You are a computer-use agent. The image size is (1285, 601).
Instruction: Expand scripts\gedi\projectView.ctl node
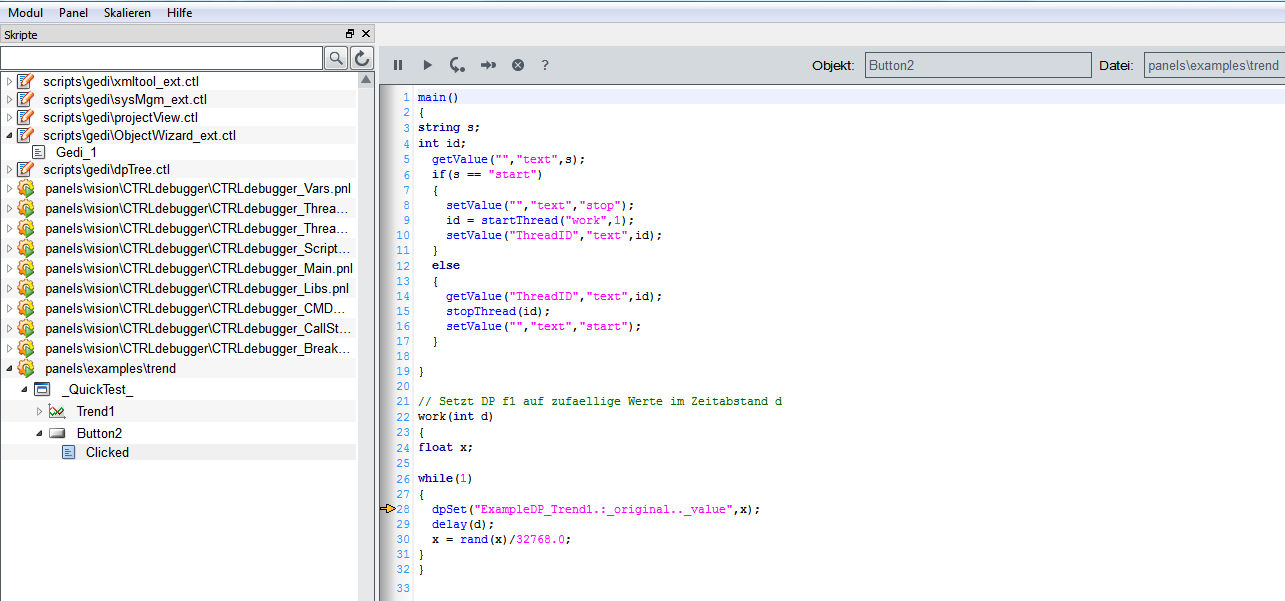[x=9, y=117]
